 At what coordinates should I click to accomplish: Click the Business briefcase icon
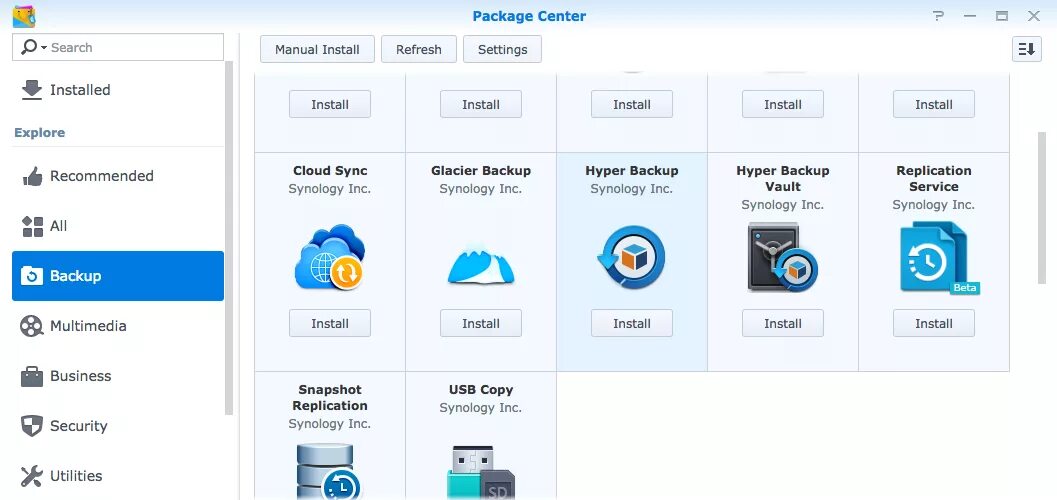click(32, 376)
